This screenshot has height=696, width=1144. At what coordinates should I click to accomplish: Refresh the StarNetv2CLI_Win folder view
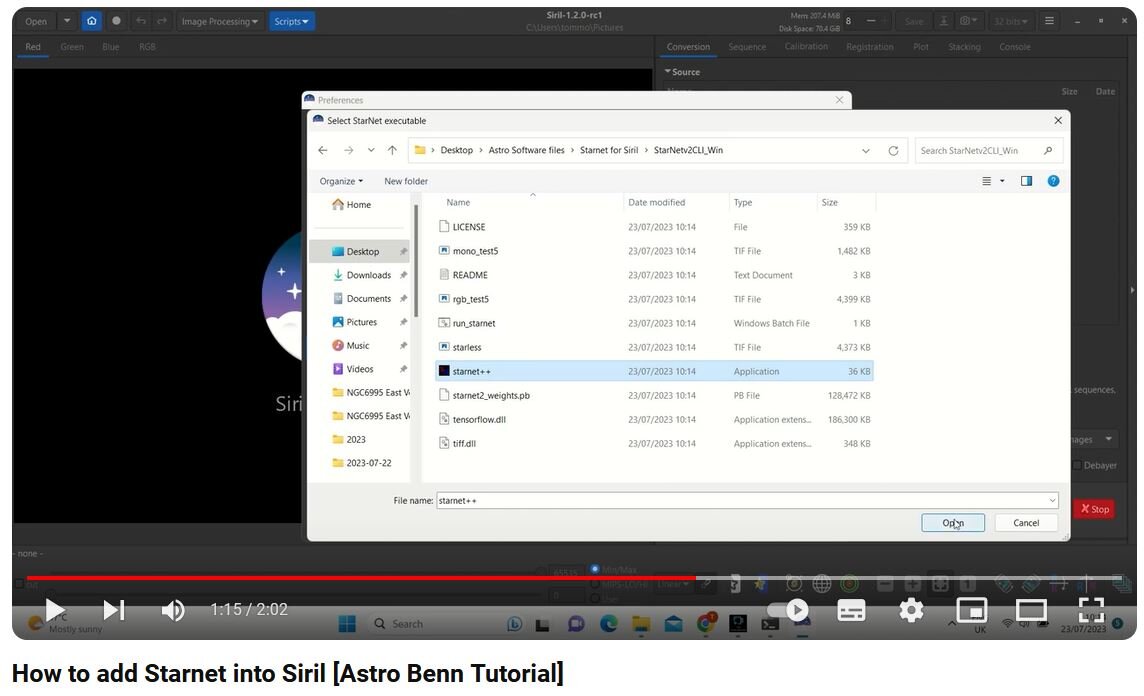point(893,151)
